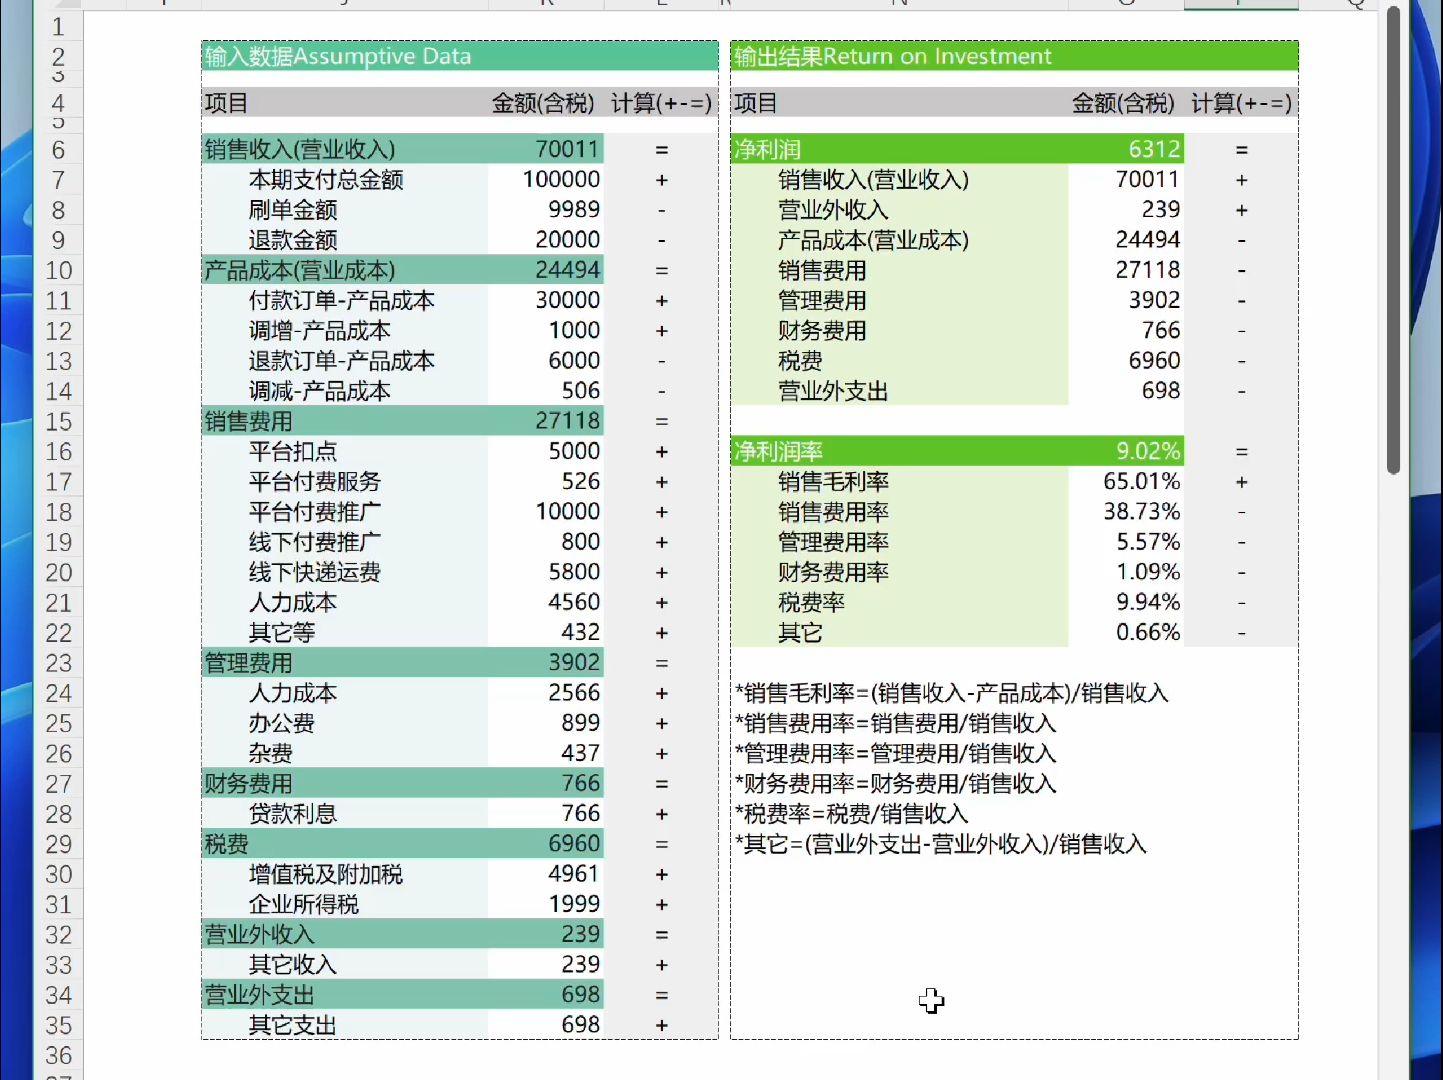Select the 贷款利息 cell
This screenshot has width=1443, height=1080.
pos(345,814)
